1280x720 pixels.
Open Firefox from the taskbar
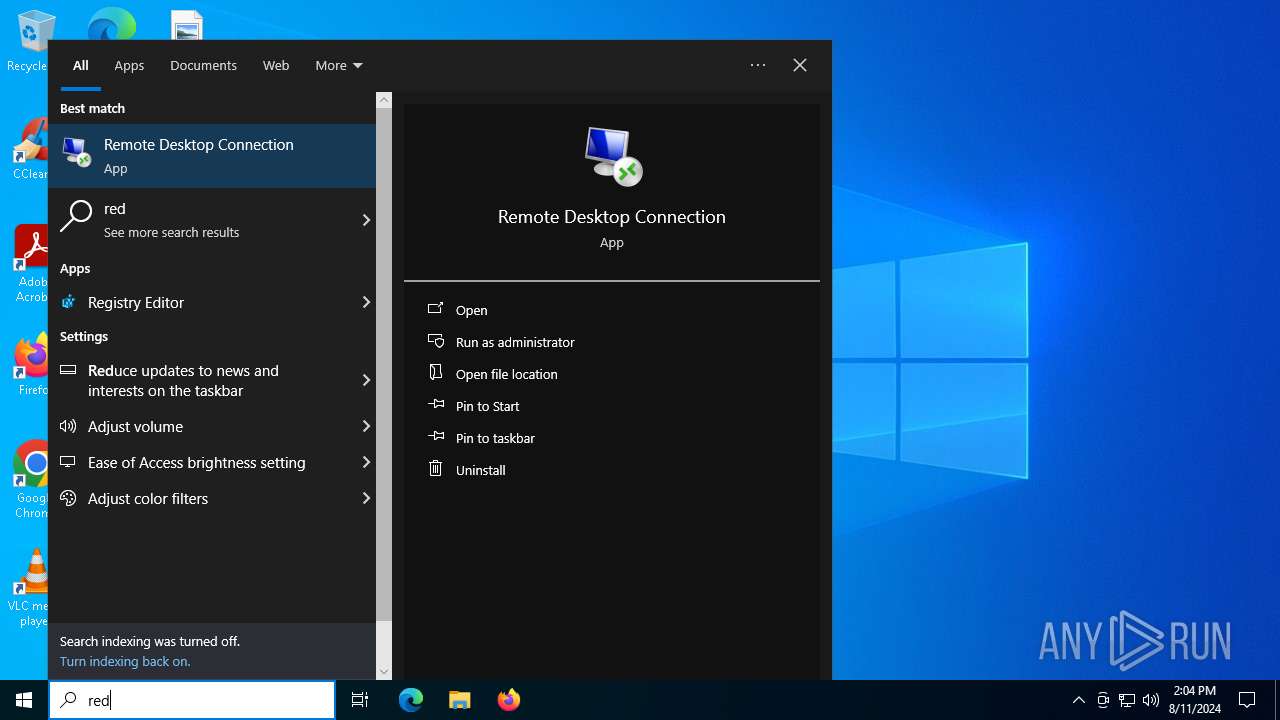[509, 700]
